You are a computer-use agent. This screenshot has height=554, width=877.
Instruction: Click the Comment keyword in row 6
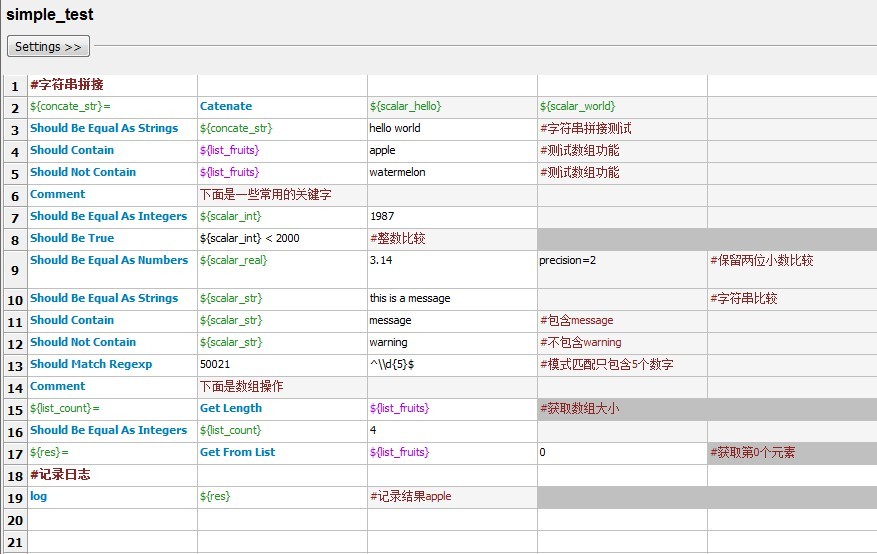(112, 195)
